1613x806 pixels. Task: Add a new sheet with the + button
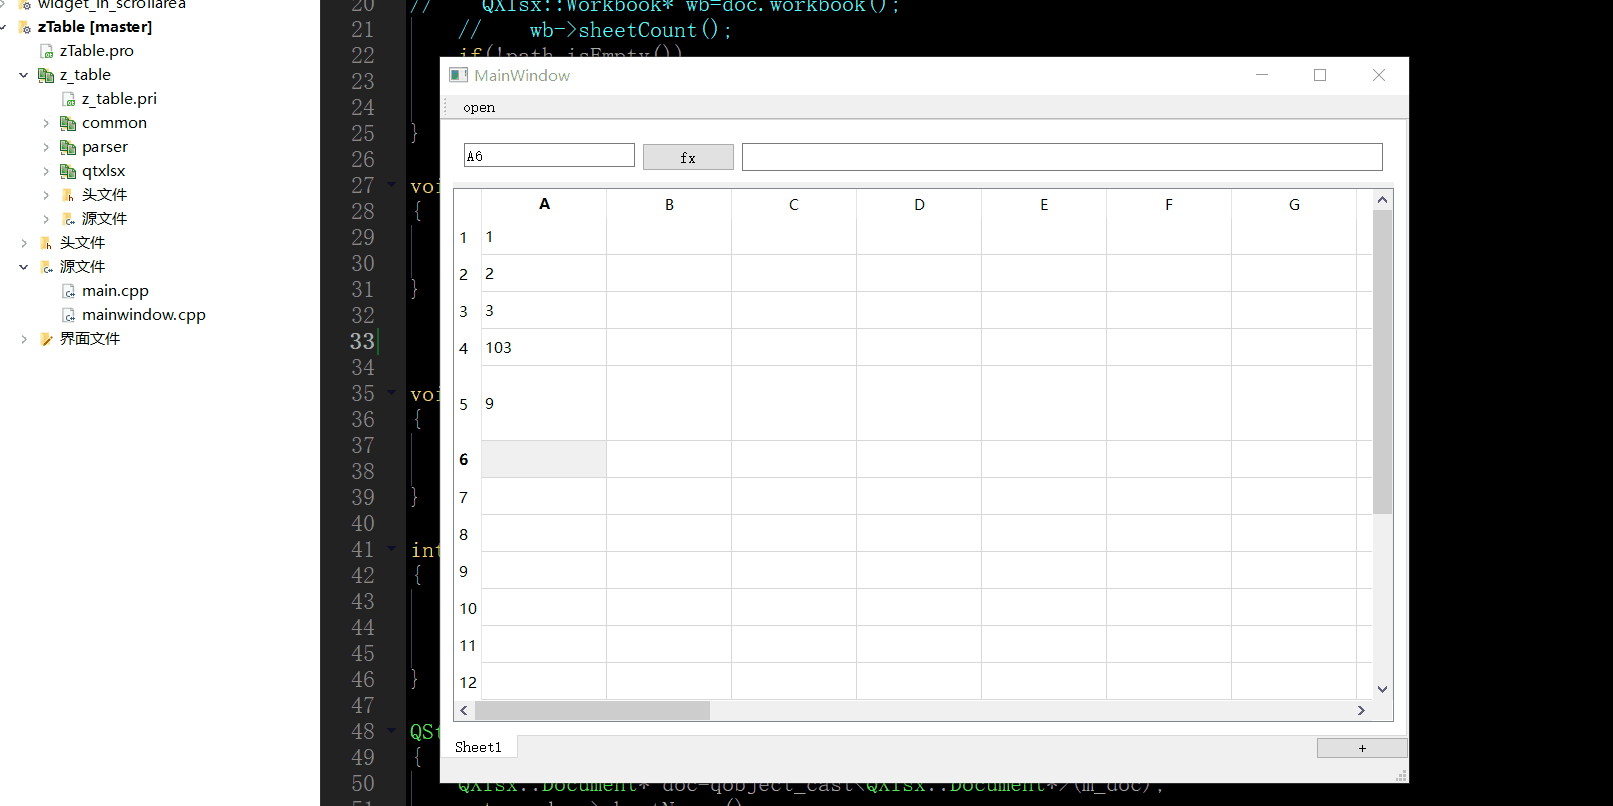coord(1362,748)
